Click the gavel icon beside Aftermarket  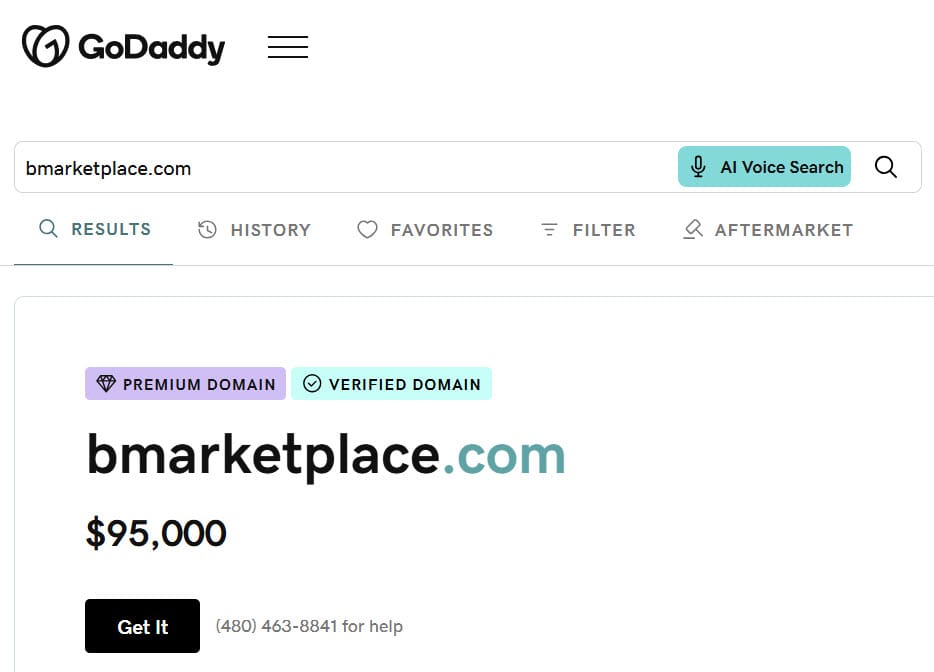coord(692,230)
